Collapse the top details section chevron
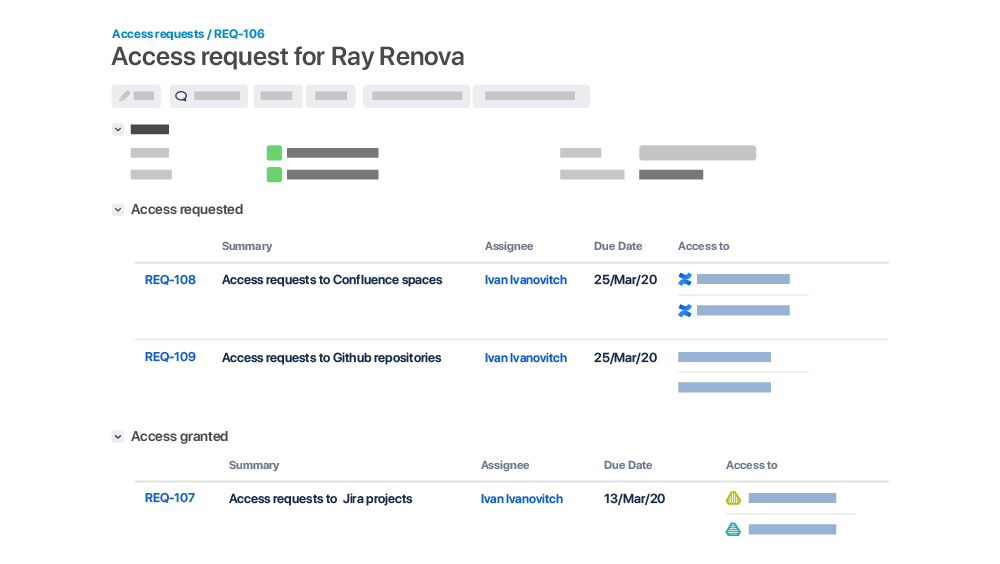Screen dimensions: 1000x564 coord(118,130)
